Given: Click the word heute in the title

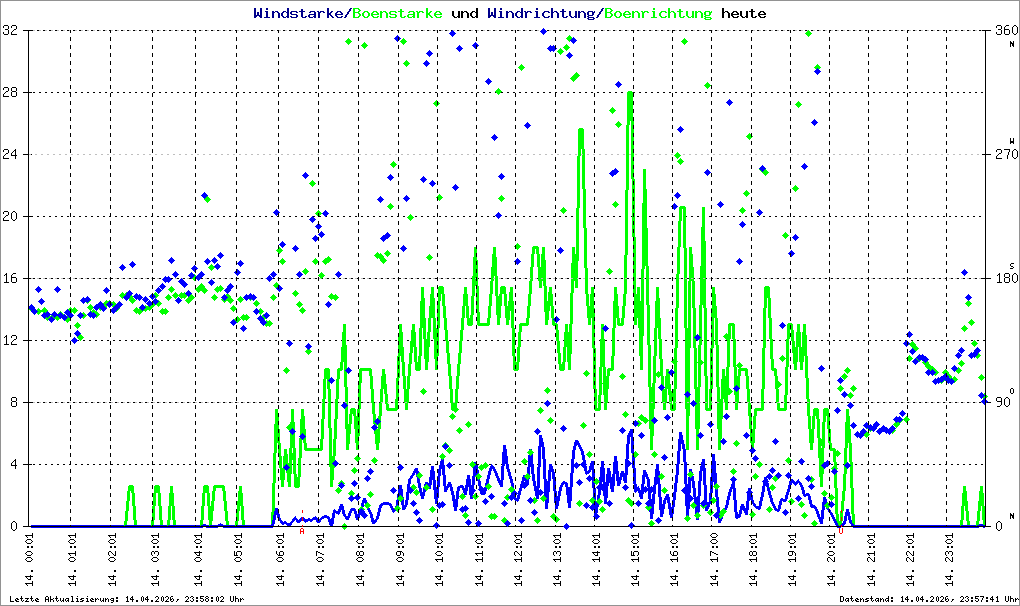Looking at the screenshot, I should [744, 13].
